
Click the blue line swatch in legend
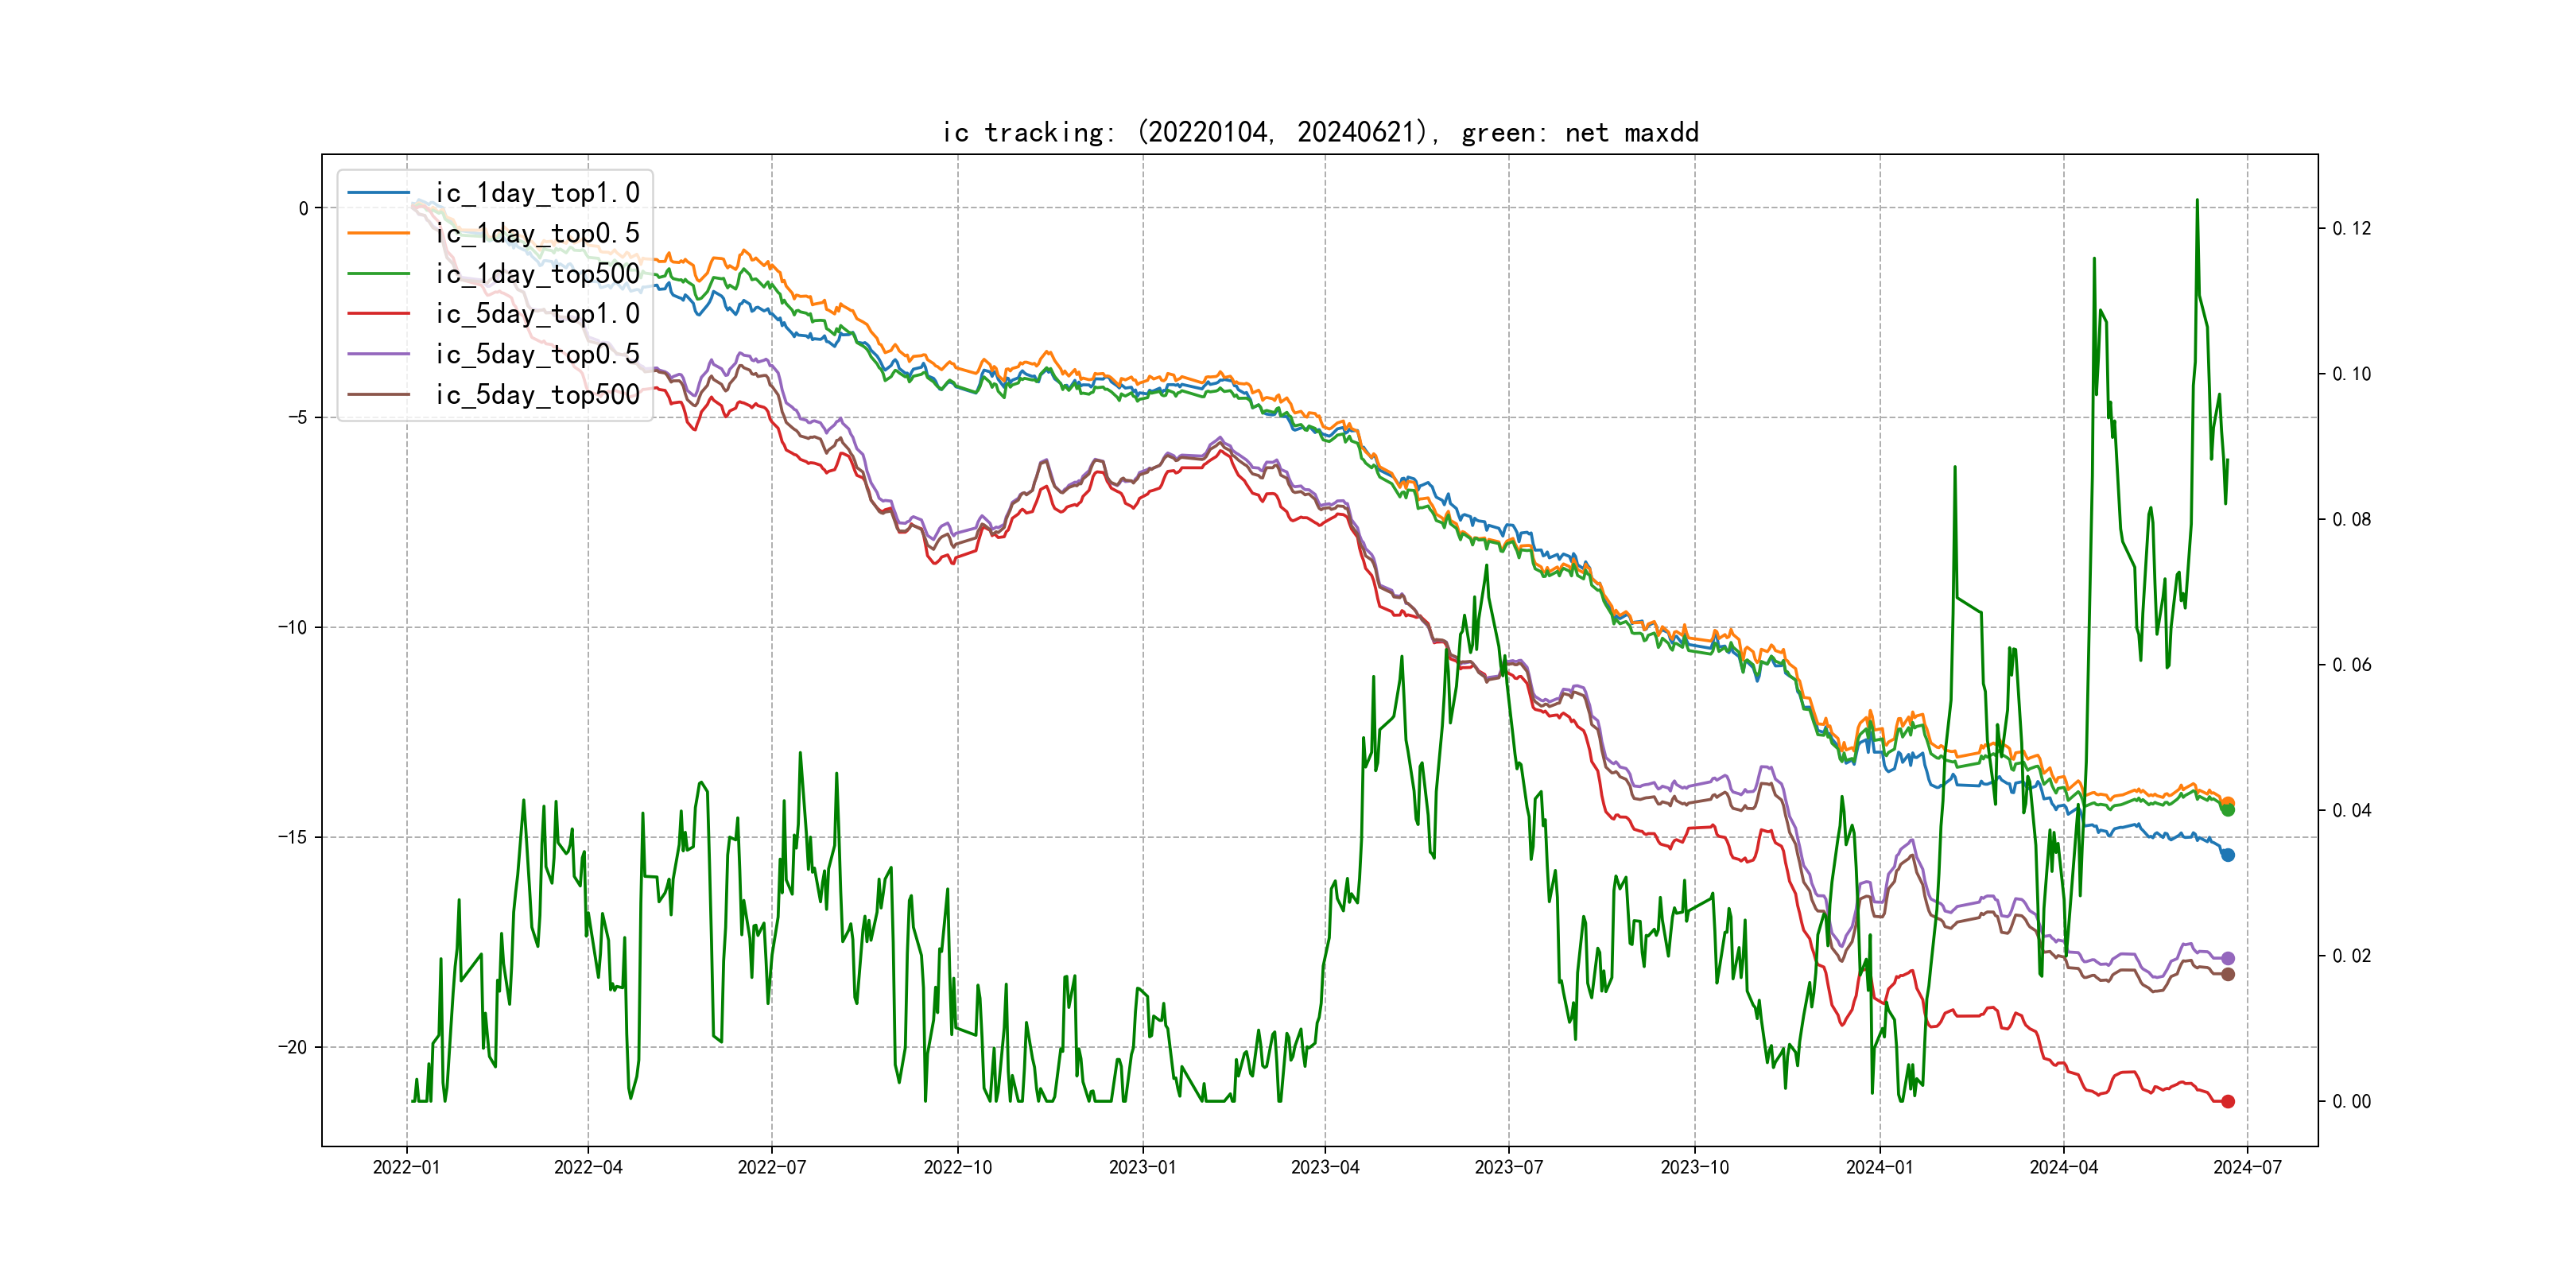coord(378,192)
